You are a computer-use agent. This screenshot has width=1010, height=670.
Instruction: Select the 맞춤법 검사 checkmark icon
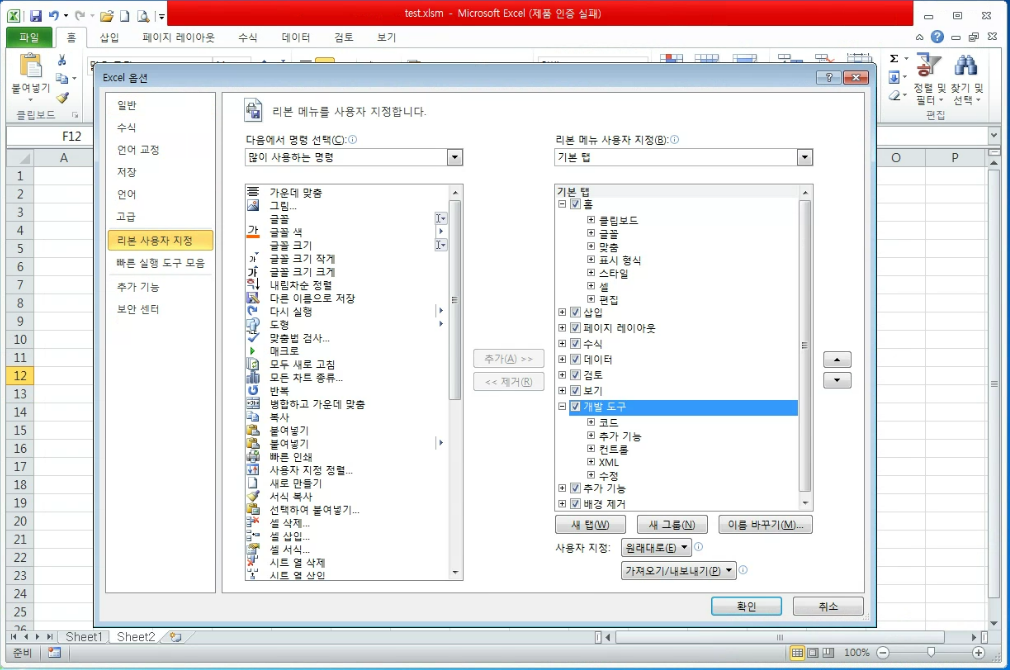tap(253, 338)
